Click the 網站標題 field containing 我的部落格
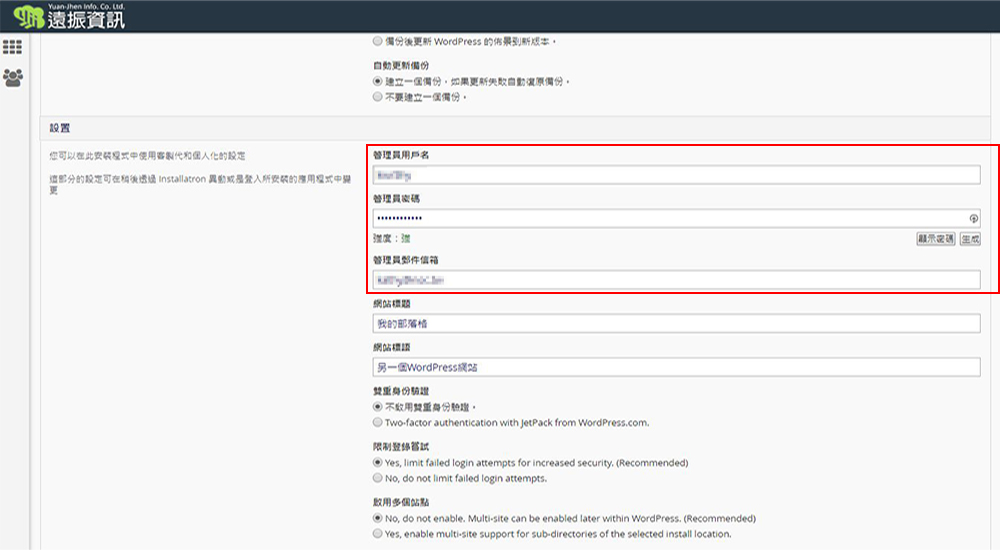The image size is (1000, 550). [675, 323]
